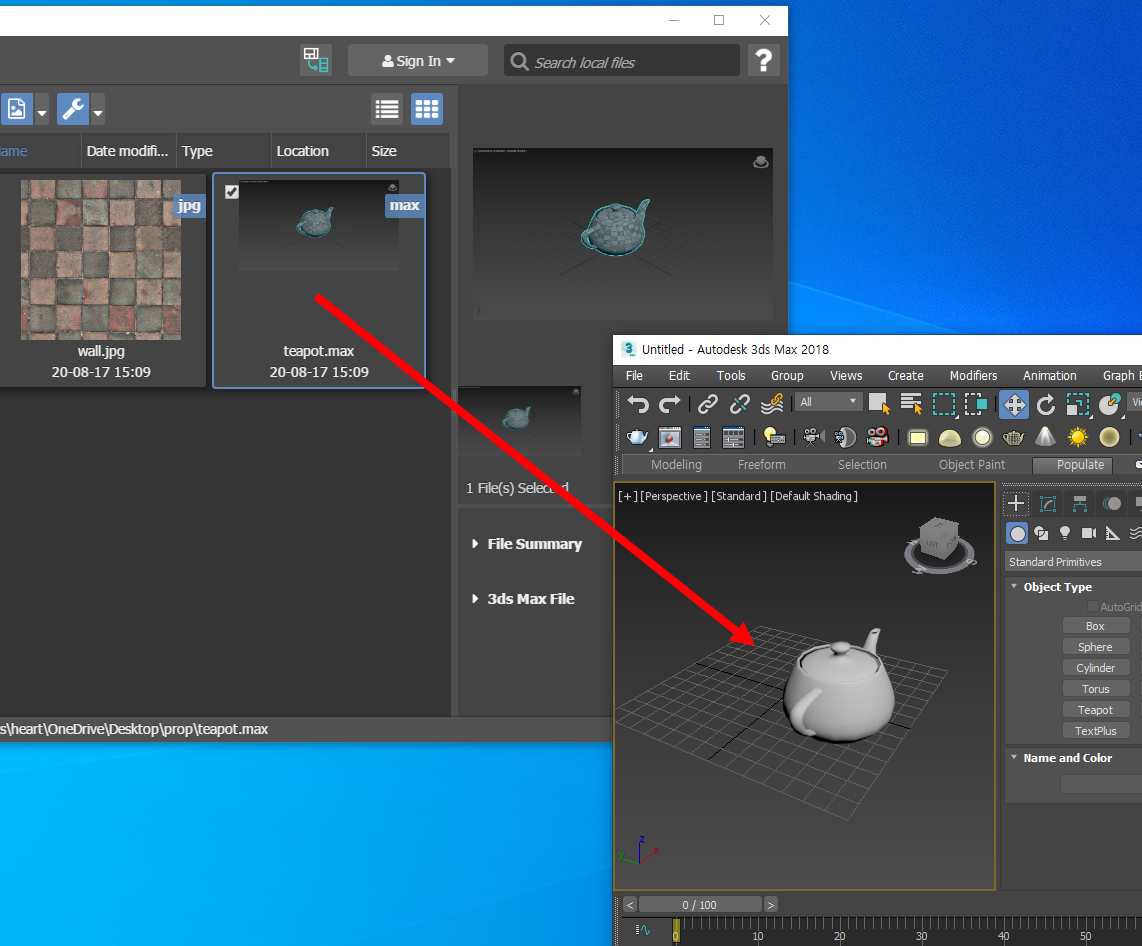
Task: Open the File menu in 3ds Max
Action: point(634,376)
